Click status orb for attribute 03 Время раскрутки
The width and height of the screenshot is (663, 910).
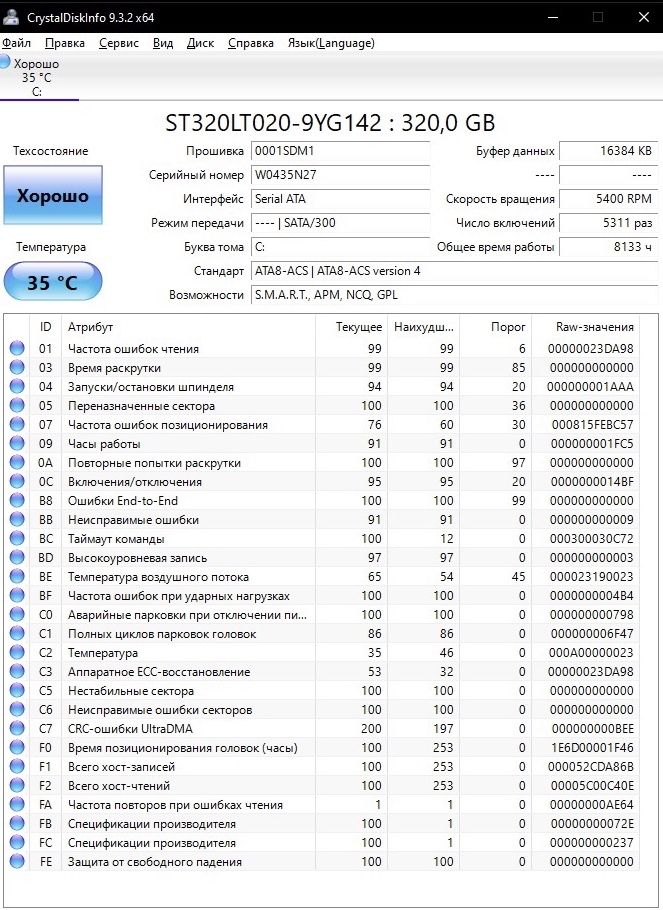point(17,367)
